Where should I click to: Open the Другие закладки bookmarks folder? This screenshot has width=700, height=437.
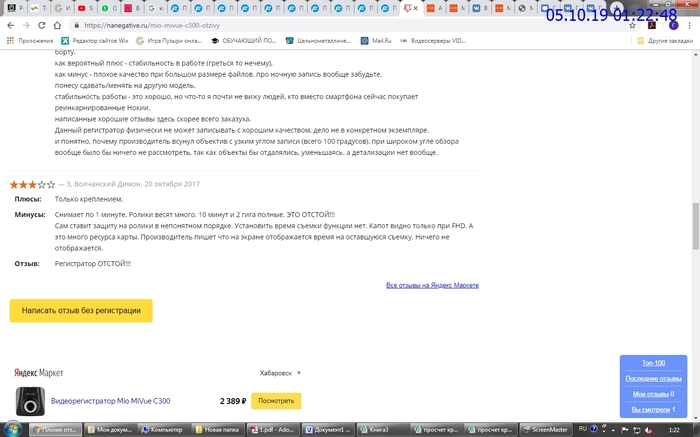pos(663,41)
